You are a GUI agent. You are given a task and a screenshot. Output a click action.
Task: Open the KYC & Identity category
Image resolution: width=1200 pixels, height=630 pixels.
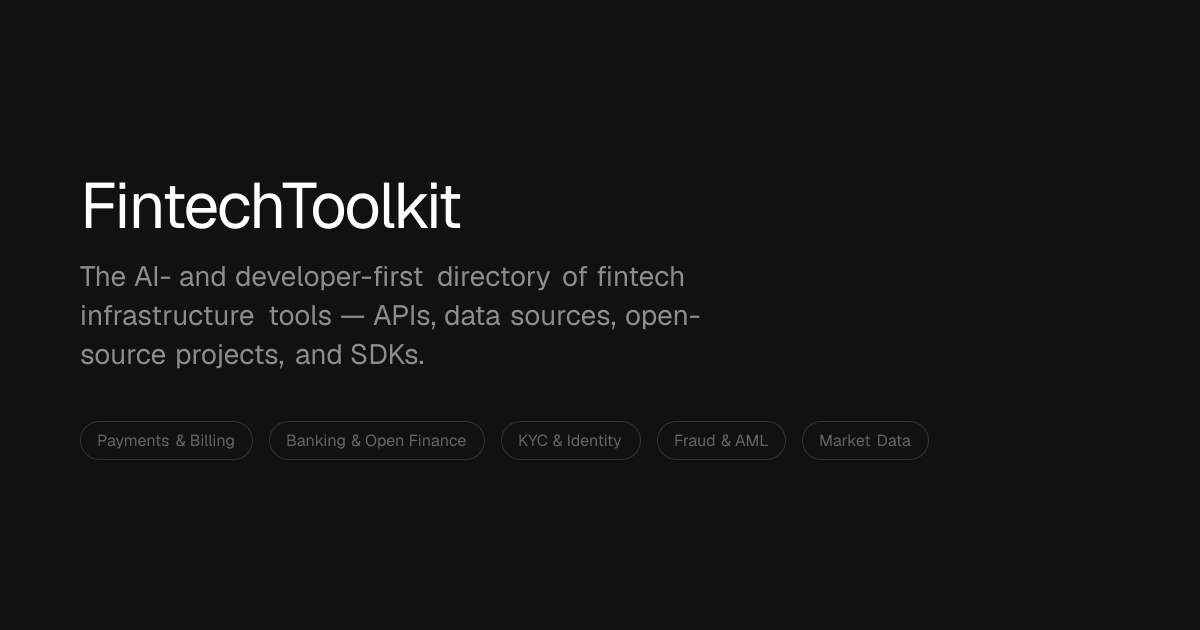point(570,440)
